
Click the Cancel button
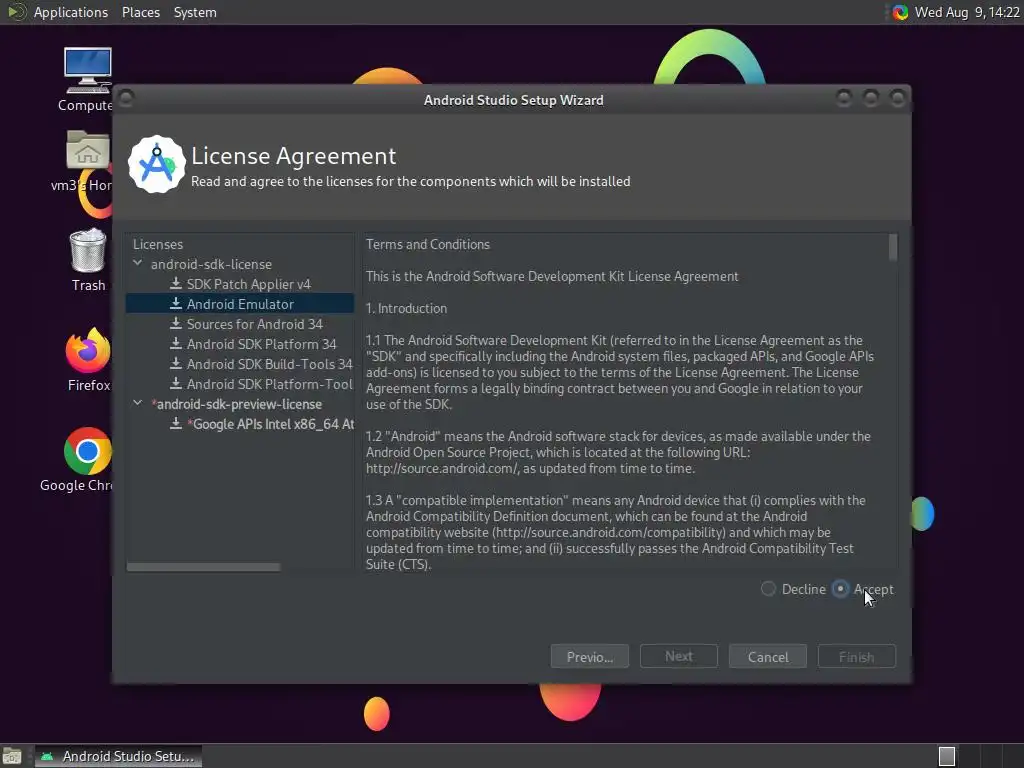(768, 656)
